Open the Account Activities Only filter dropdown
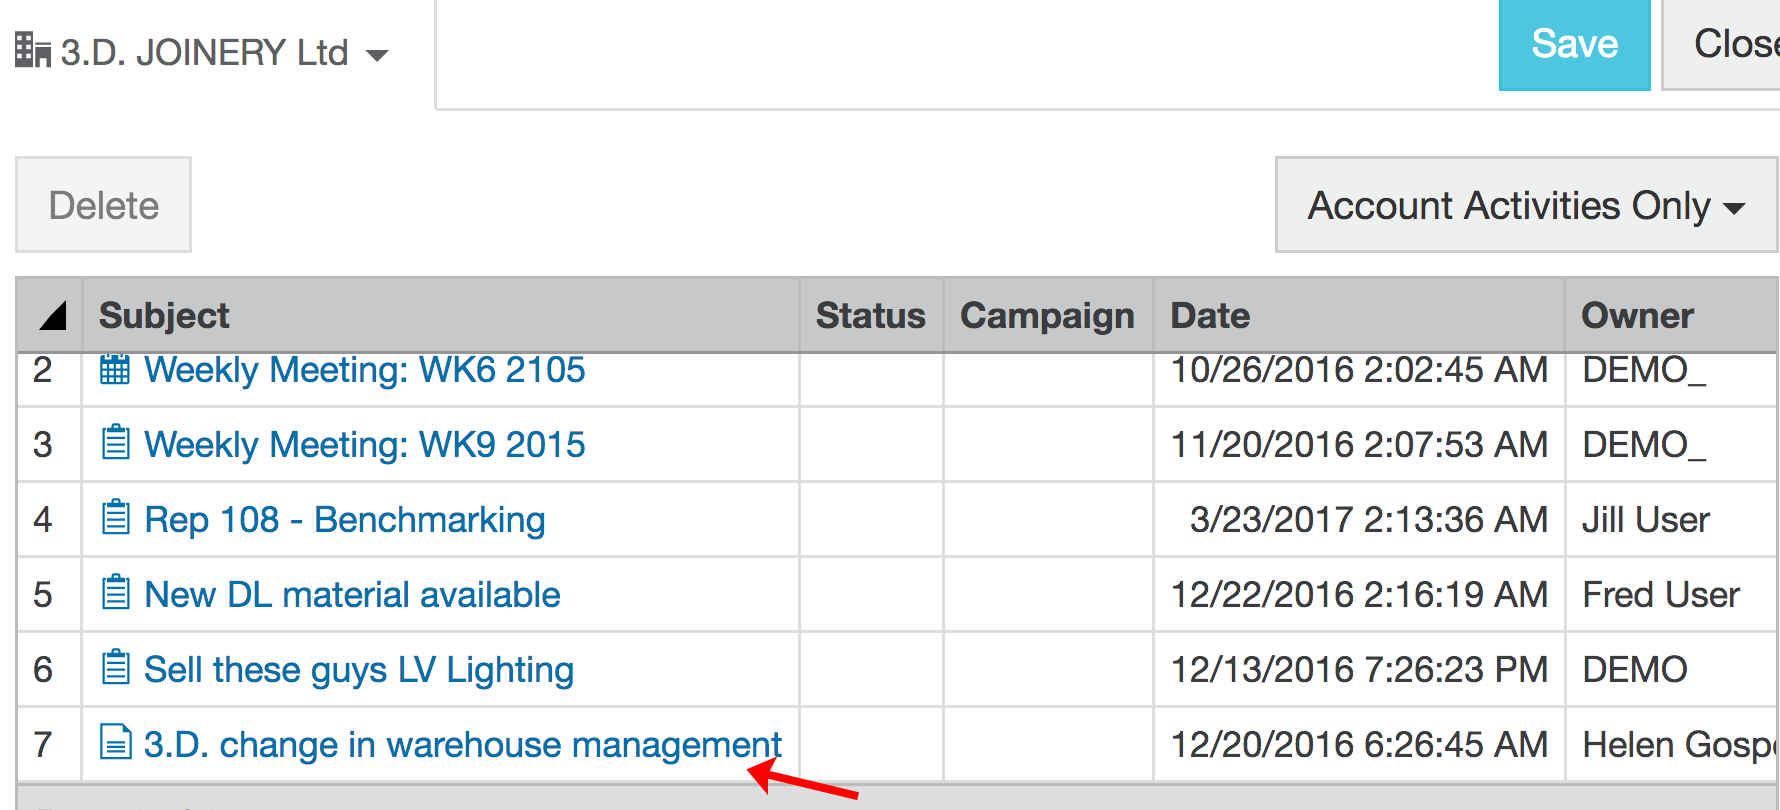The width and height of the screenshot is (1780, 810). tap(1525, 206)
